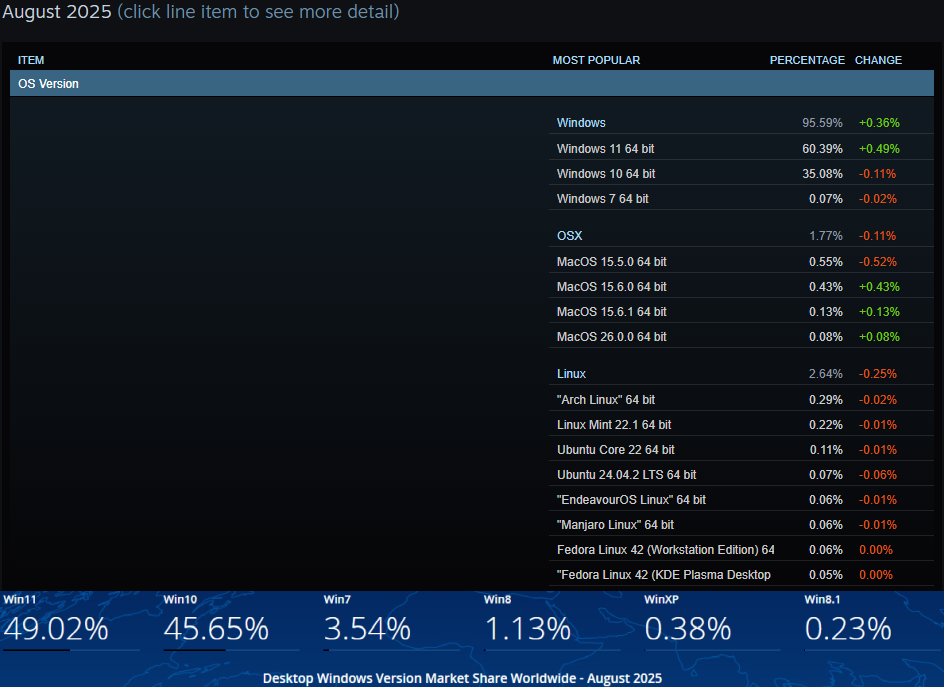
Task: Click the 0.29% value for Arch Linux
Action: click(825, 400)
